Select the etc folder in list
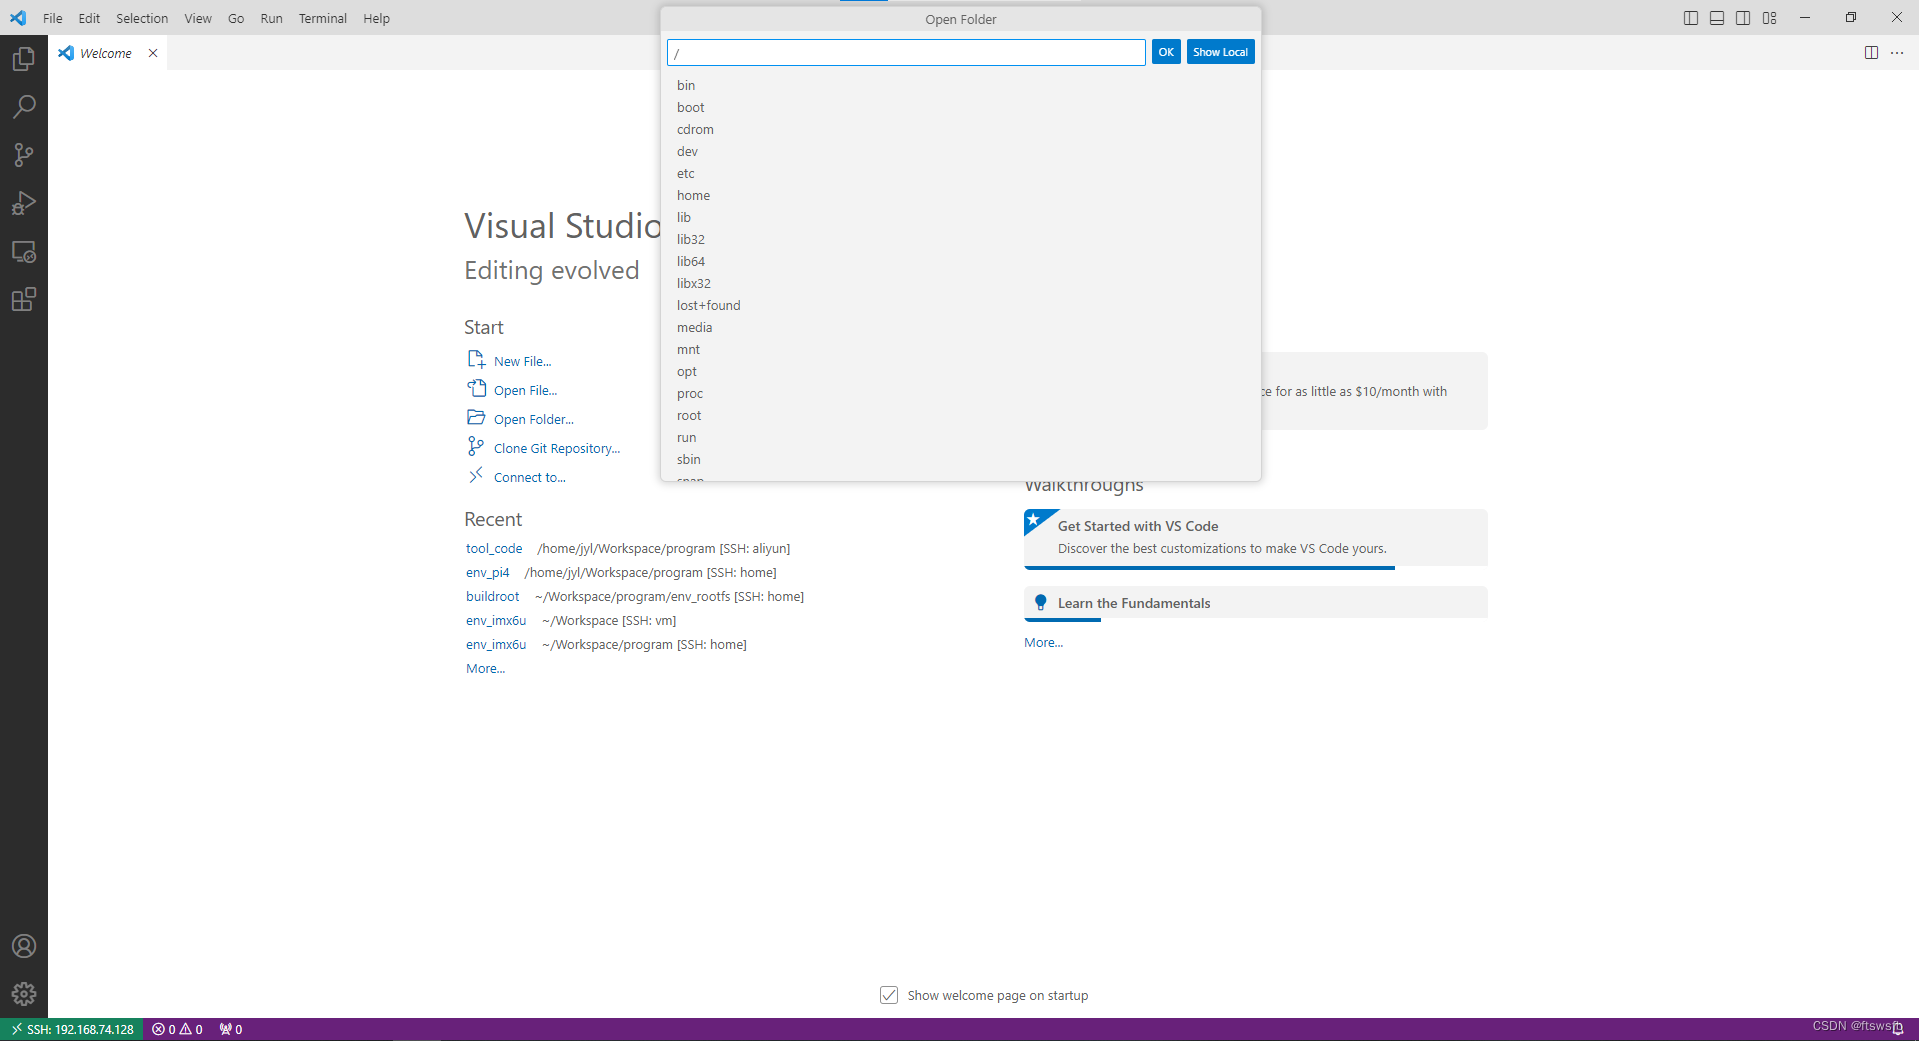Screen dimensions: 1919x1041 coord(961,173)
